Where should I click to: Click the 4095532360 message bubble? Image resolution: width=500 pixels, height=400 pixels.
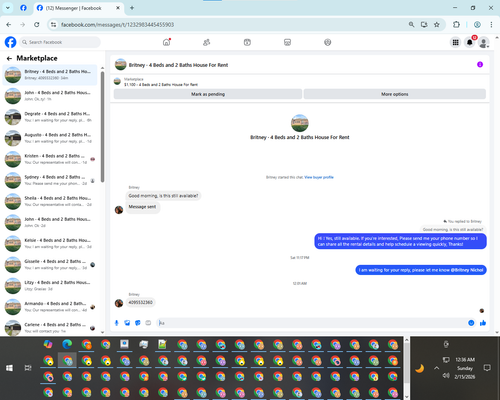[141, 302]
